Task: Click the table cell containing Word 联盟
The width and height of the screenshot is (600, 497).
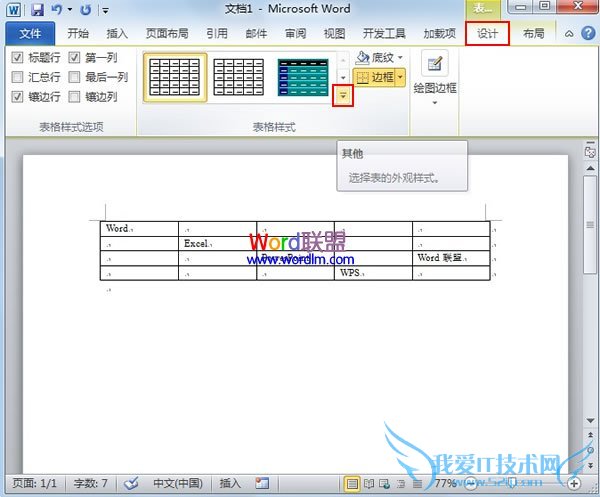Action: click(451, 258)
